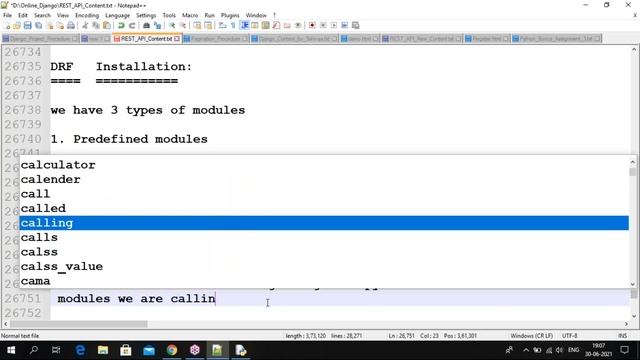This screenshot has height=360, width=640.
Task: Toggle the Monitoring eye icon
Action: pos(298,25)
